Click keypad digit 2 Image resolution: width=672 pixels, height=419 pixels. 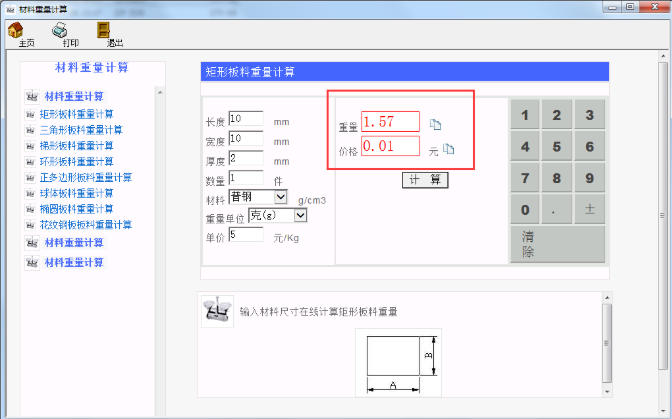[x=556, y=115]
